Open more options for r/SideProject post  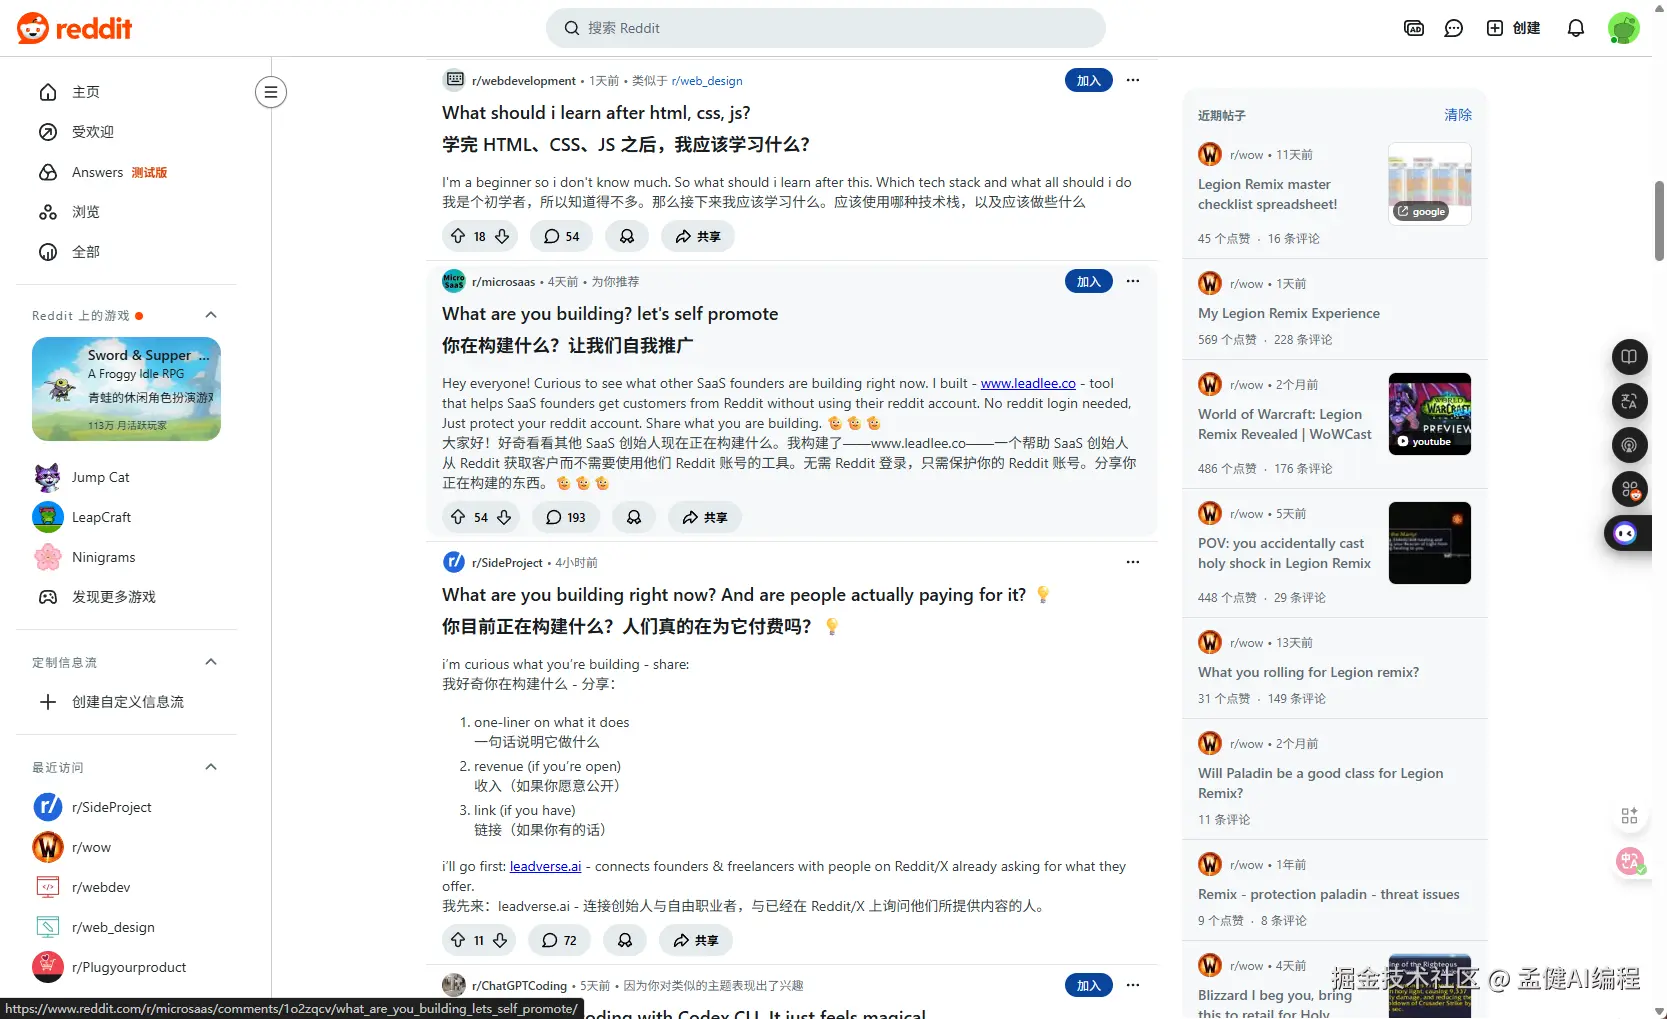tap(1133, 562)
